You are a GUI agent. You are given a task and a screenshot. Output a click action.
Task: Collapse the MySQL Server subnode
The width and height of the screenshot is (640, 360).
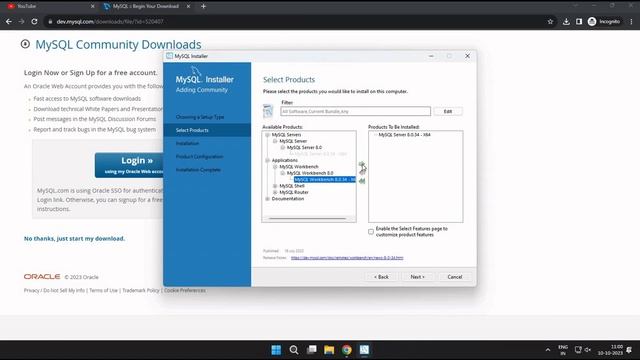point(275,141)
